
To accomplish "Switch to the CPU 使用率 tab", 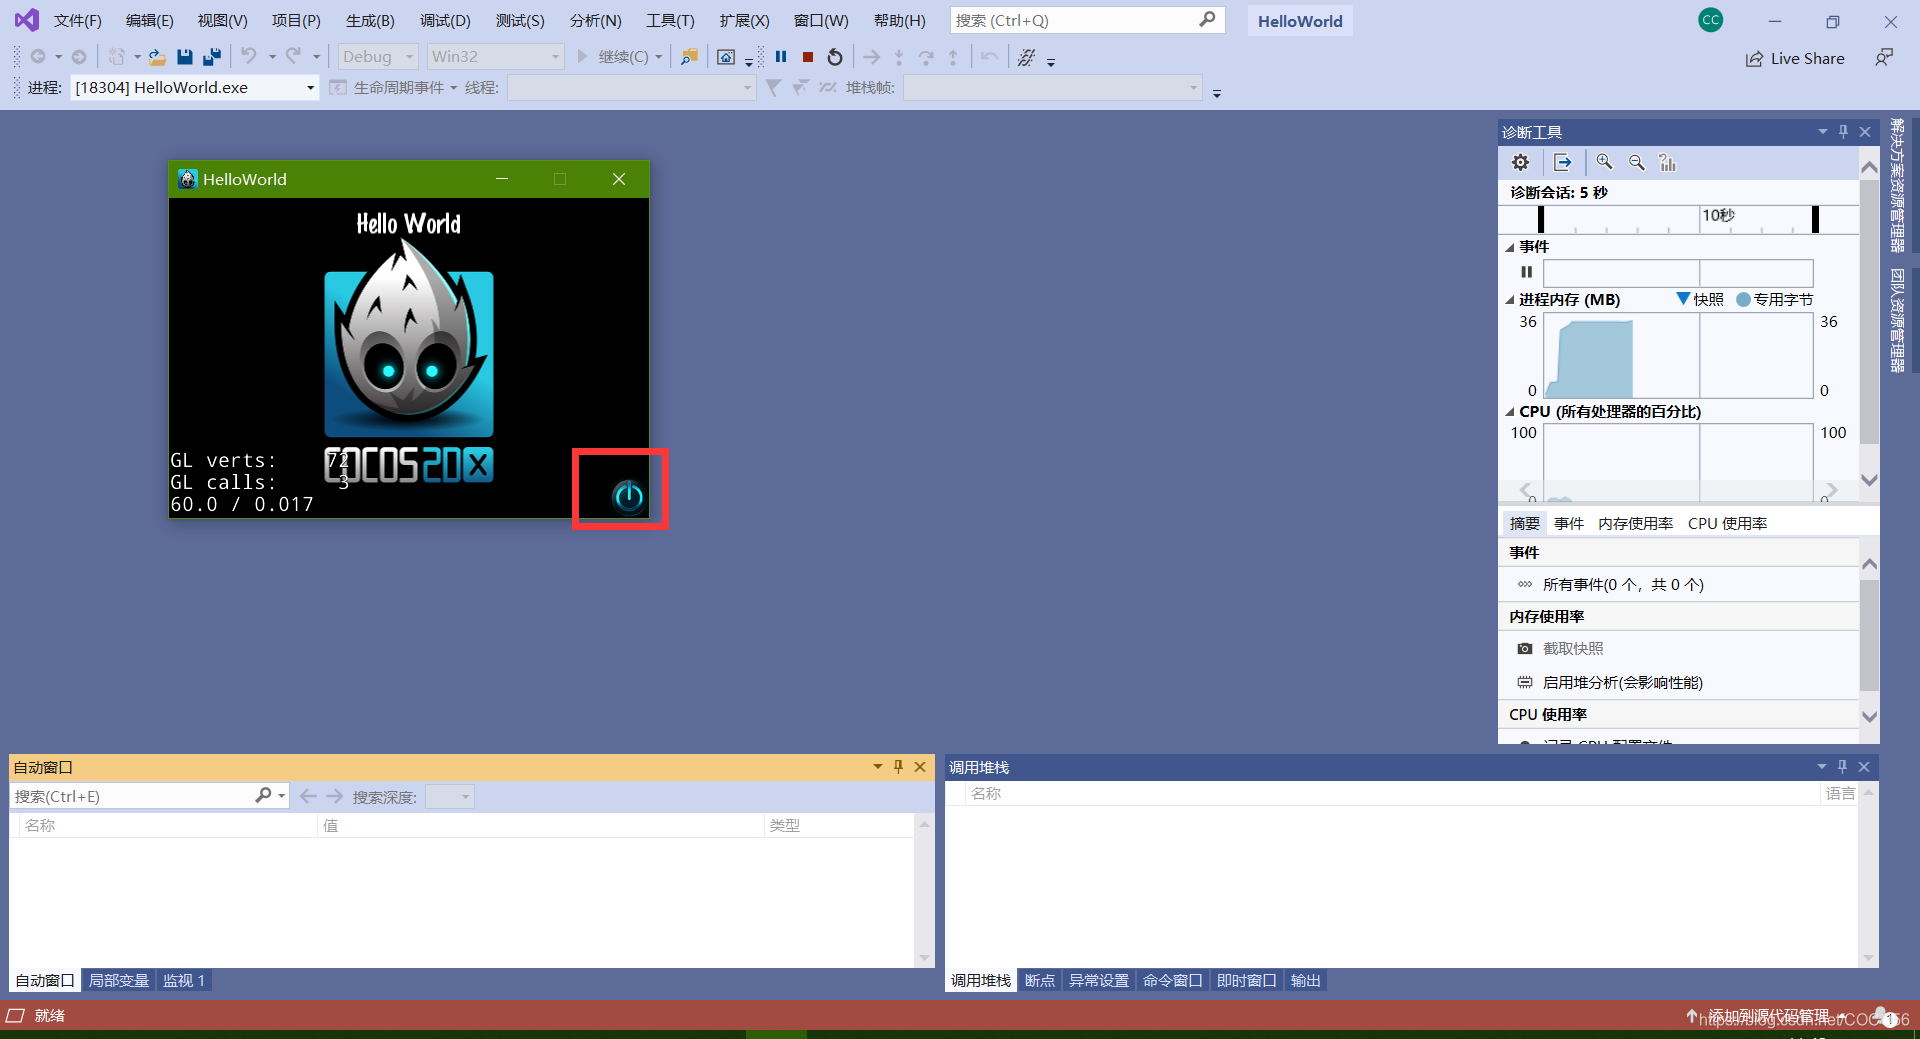I will click(1727, 522).
